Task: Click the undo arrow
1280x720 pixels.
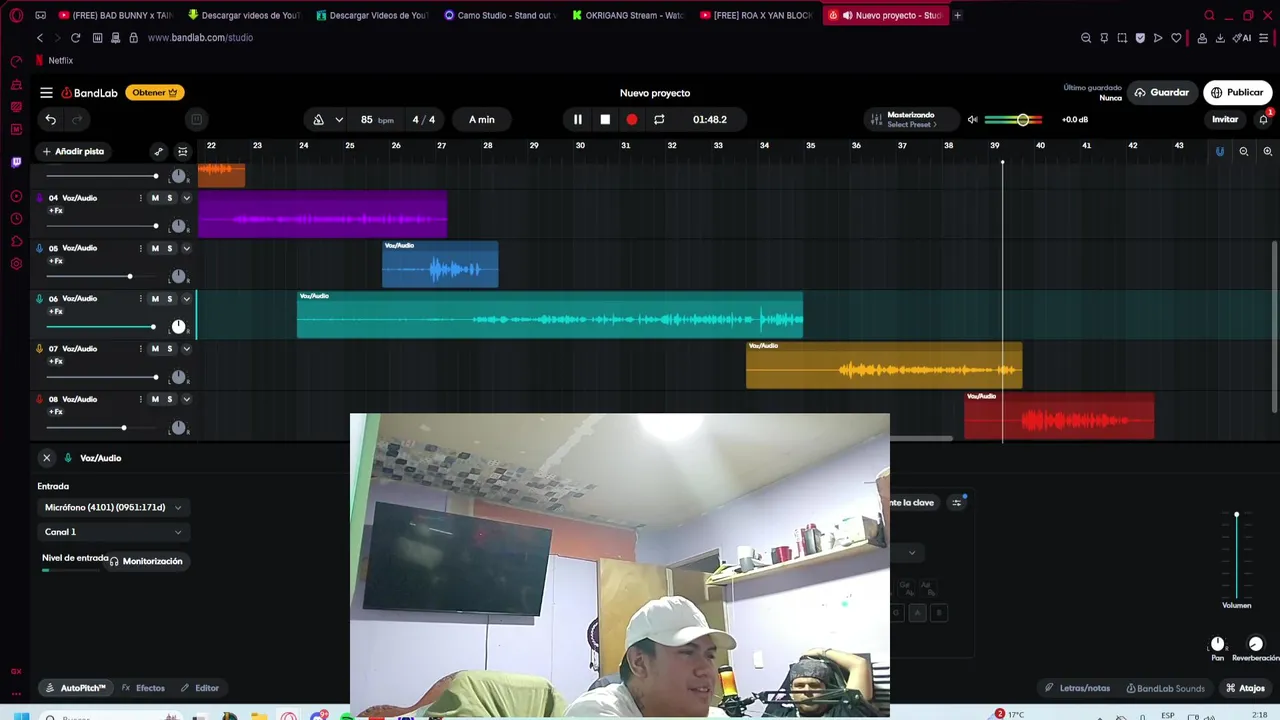Action: 50,119
